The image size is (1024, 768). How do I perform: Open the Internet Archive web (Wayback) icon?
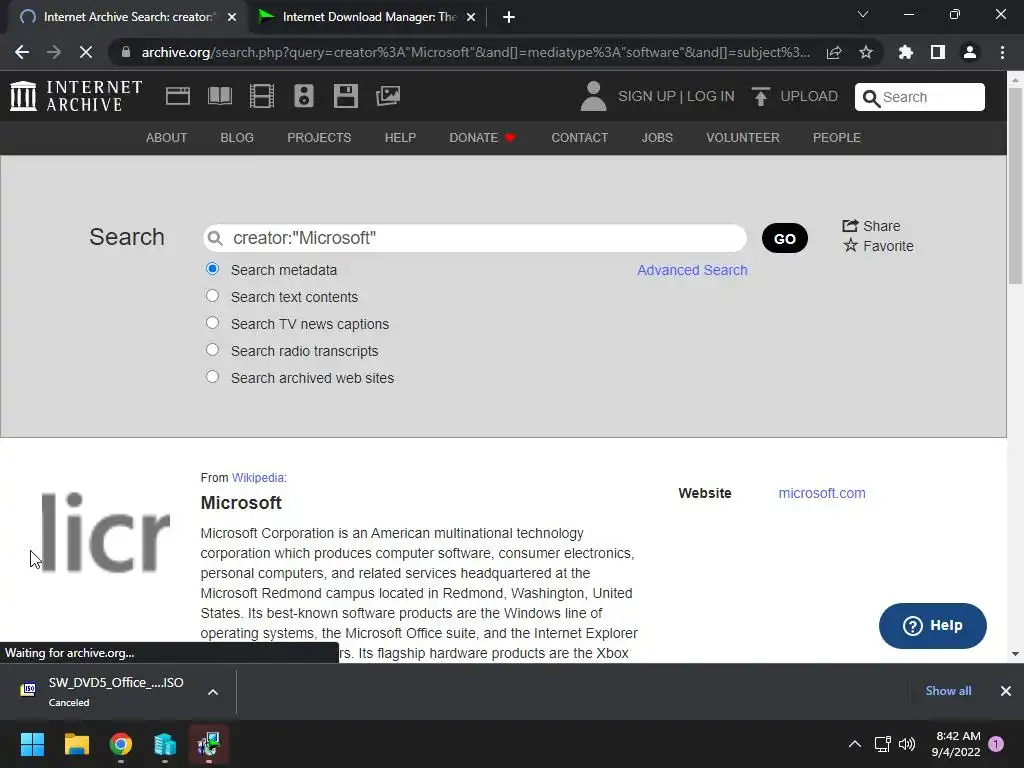click(178, 96)
